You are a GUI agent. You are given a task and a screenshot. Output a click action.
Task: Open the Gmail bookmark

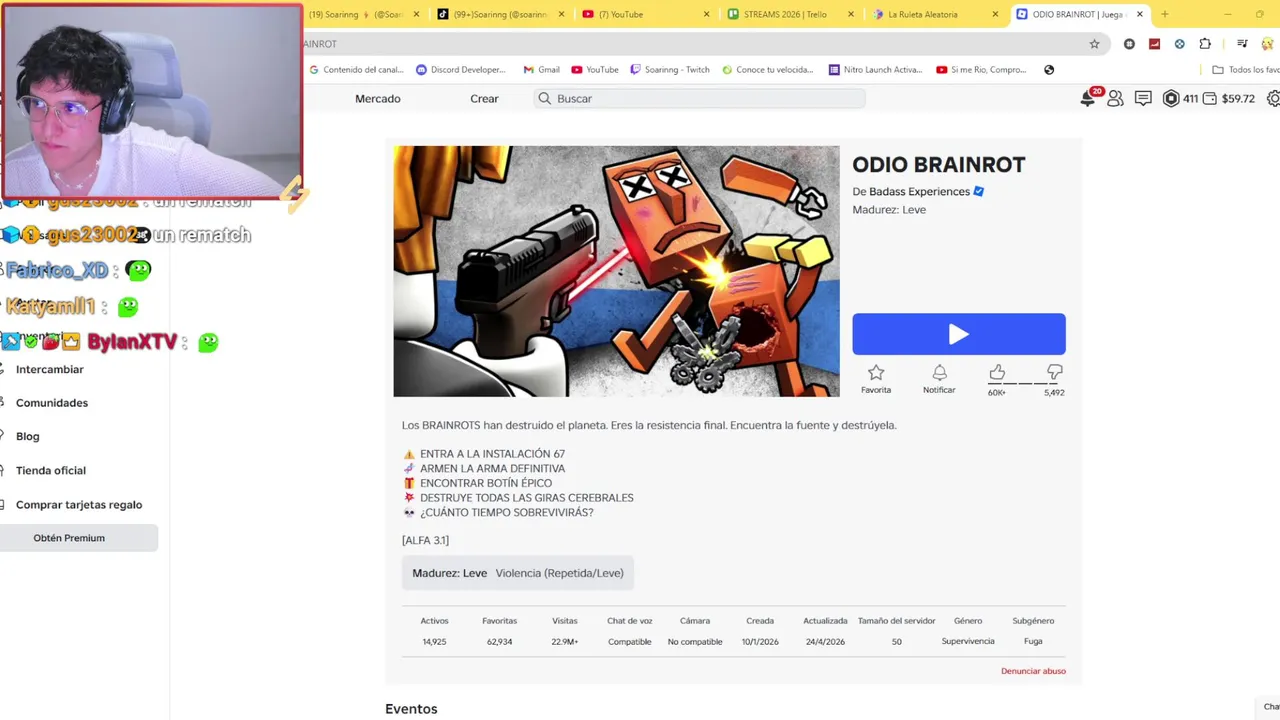541,70
